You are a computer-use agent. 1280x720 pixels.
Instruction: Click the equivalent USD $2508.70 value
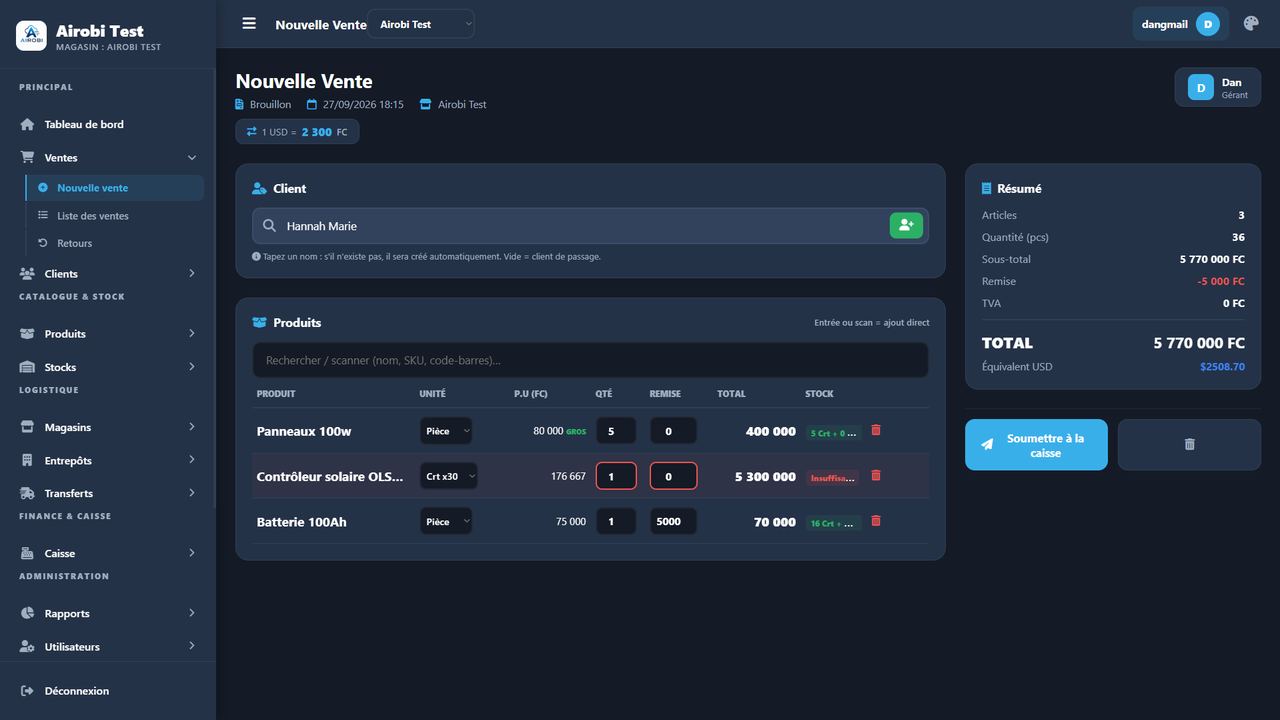[1222, 367]
